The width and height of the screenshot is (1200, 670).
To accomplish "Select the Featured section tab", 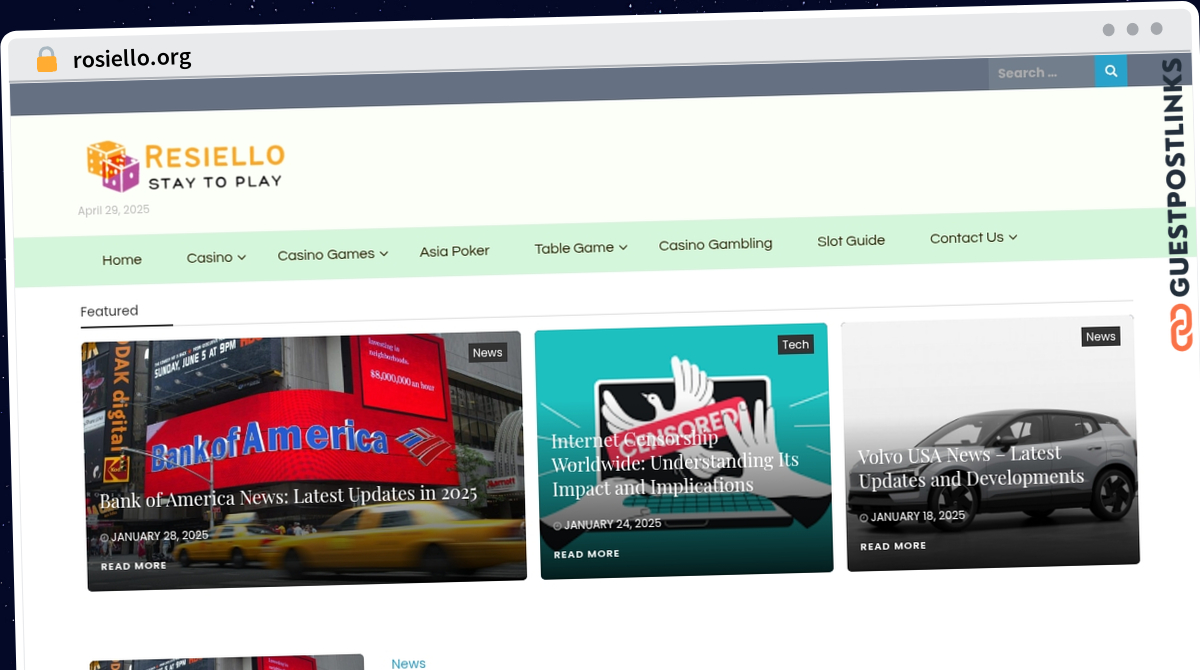I will click(x=109, y=311).
